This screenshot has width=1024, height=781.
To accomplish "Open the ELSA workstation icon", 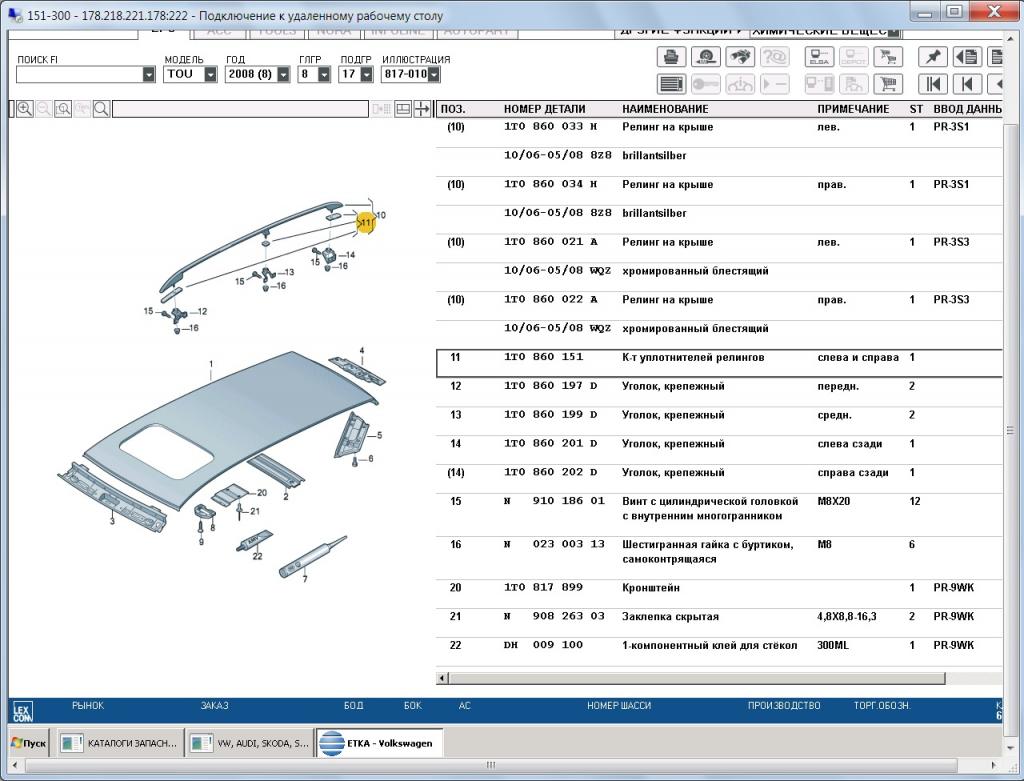I will pos(819,57).
